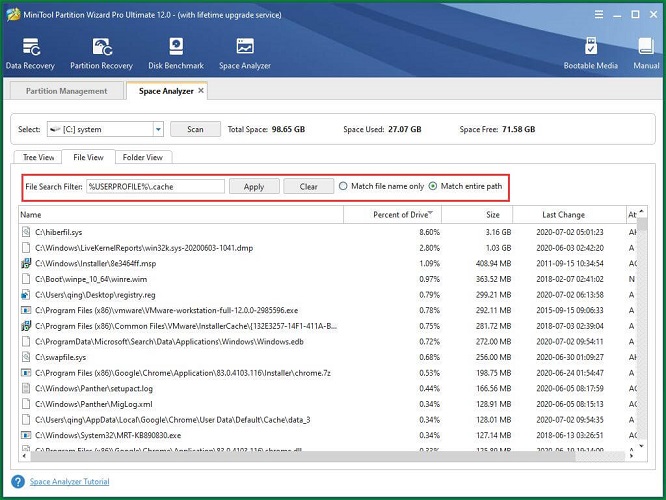Open the drive selection dropdown
This screenshot has width=666, height=500.
click(158, 129)
